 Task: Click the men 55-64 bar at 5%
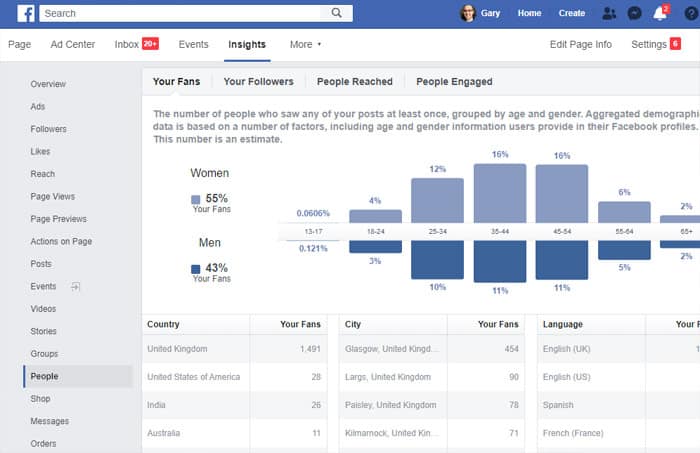click(x=624, y=250)
